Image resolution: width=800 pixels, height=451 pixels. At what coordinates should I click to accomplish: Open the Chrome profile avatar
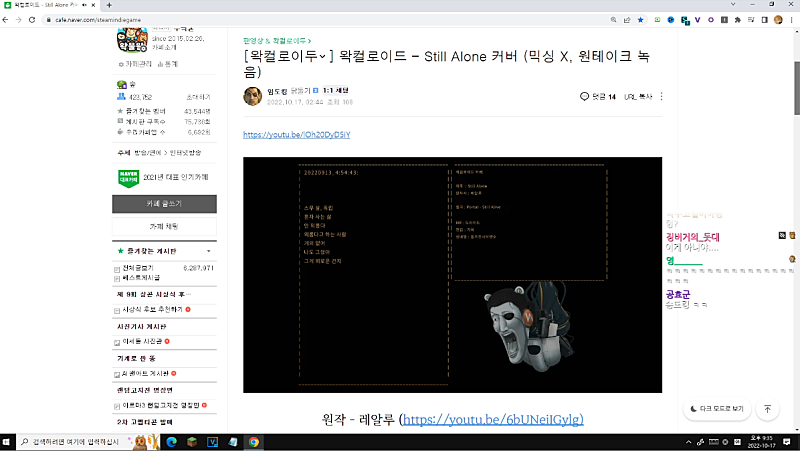click(778, 20)
